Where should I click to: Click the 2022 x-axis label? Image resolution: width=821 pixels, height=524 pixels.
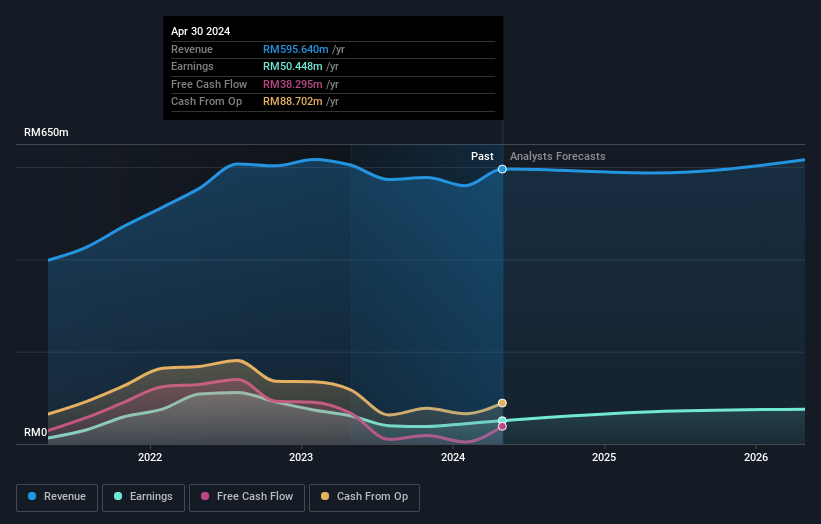coord(150,457)
